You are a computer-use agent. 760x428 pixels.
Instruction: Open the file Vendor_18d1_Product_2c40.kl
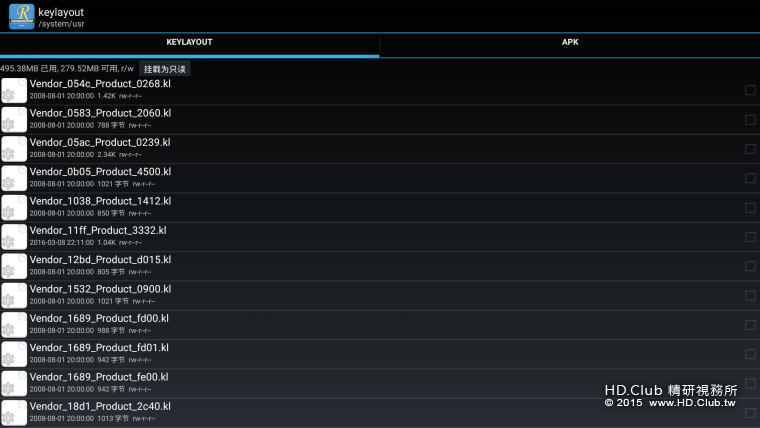[x=100, y=406]
